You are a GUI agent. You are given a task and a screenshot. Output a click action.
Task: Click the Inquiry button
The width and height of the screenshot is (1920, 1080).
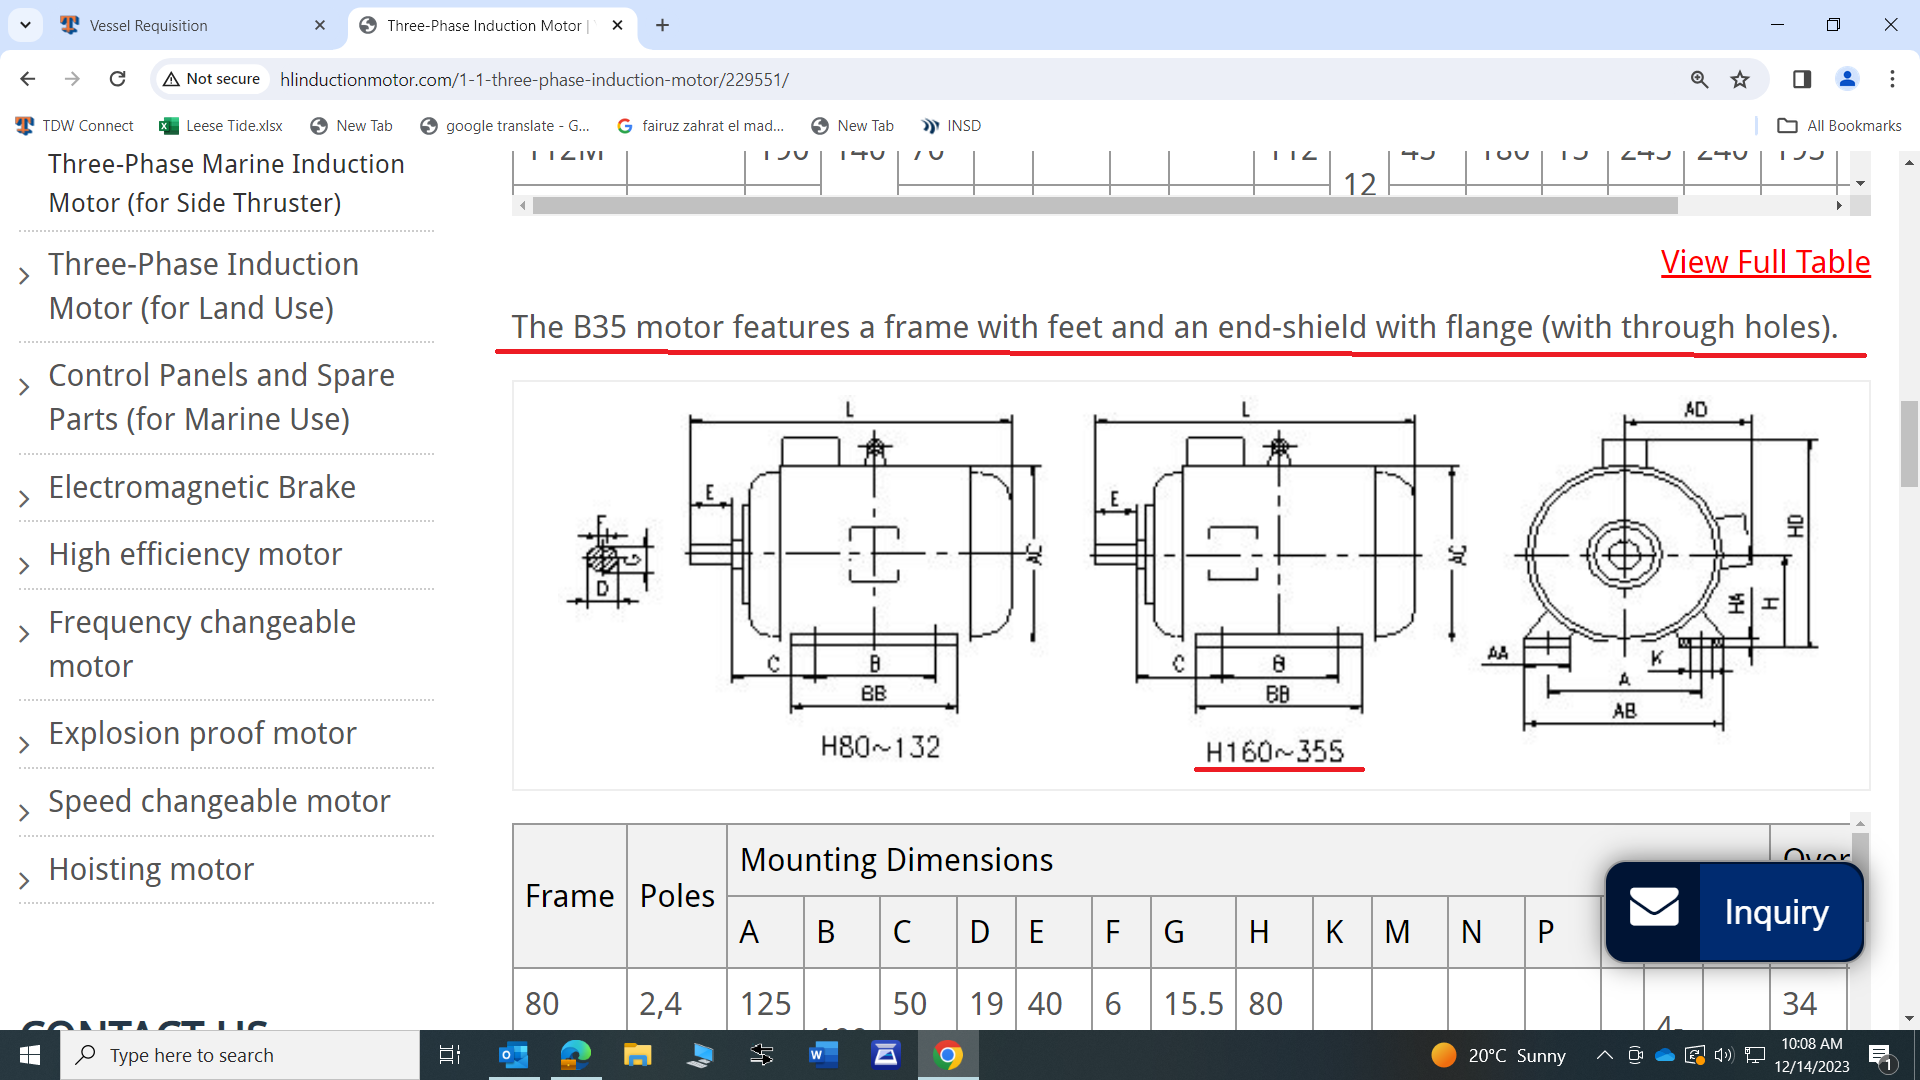[x=1735, y=912]
